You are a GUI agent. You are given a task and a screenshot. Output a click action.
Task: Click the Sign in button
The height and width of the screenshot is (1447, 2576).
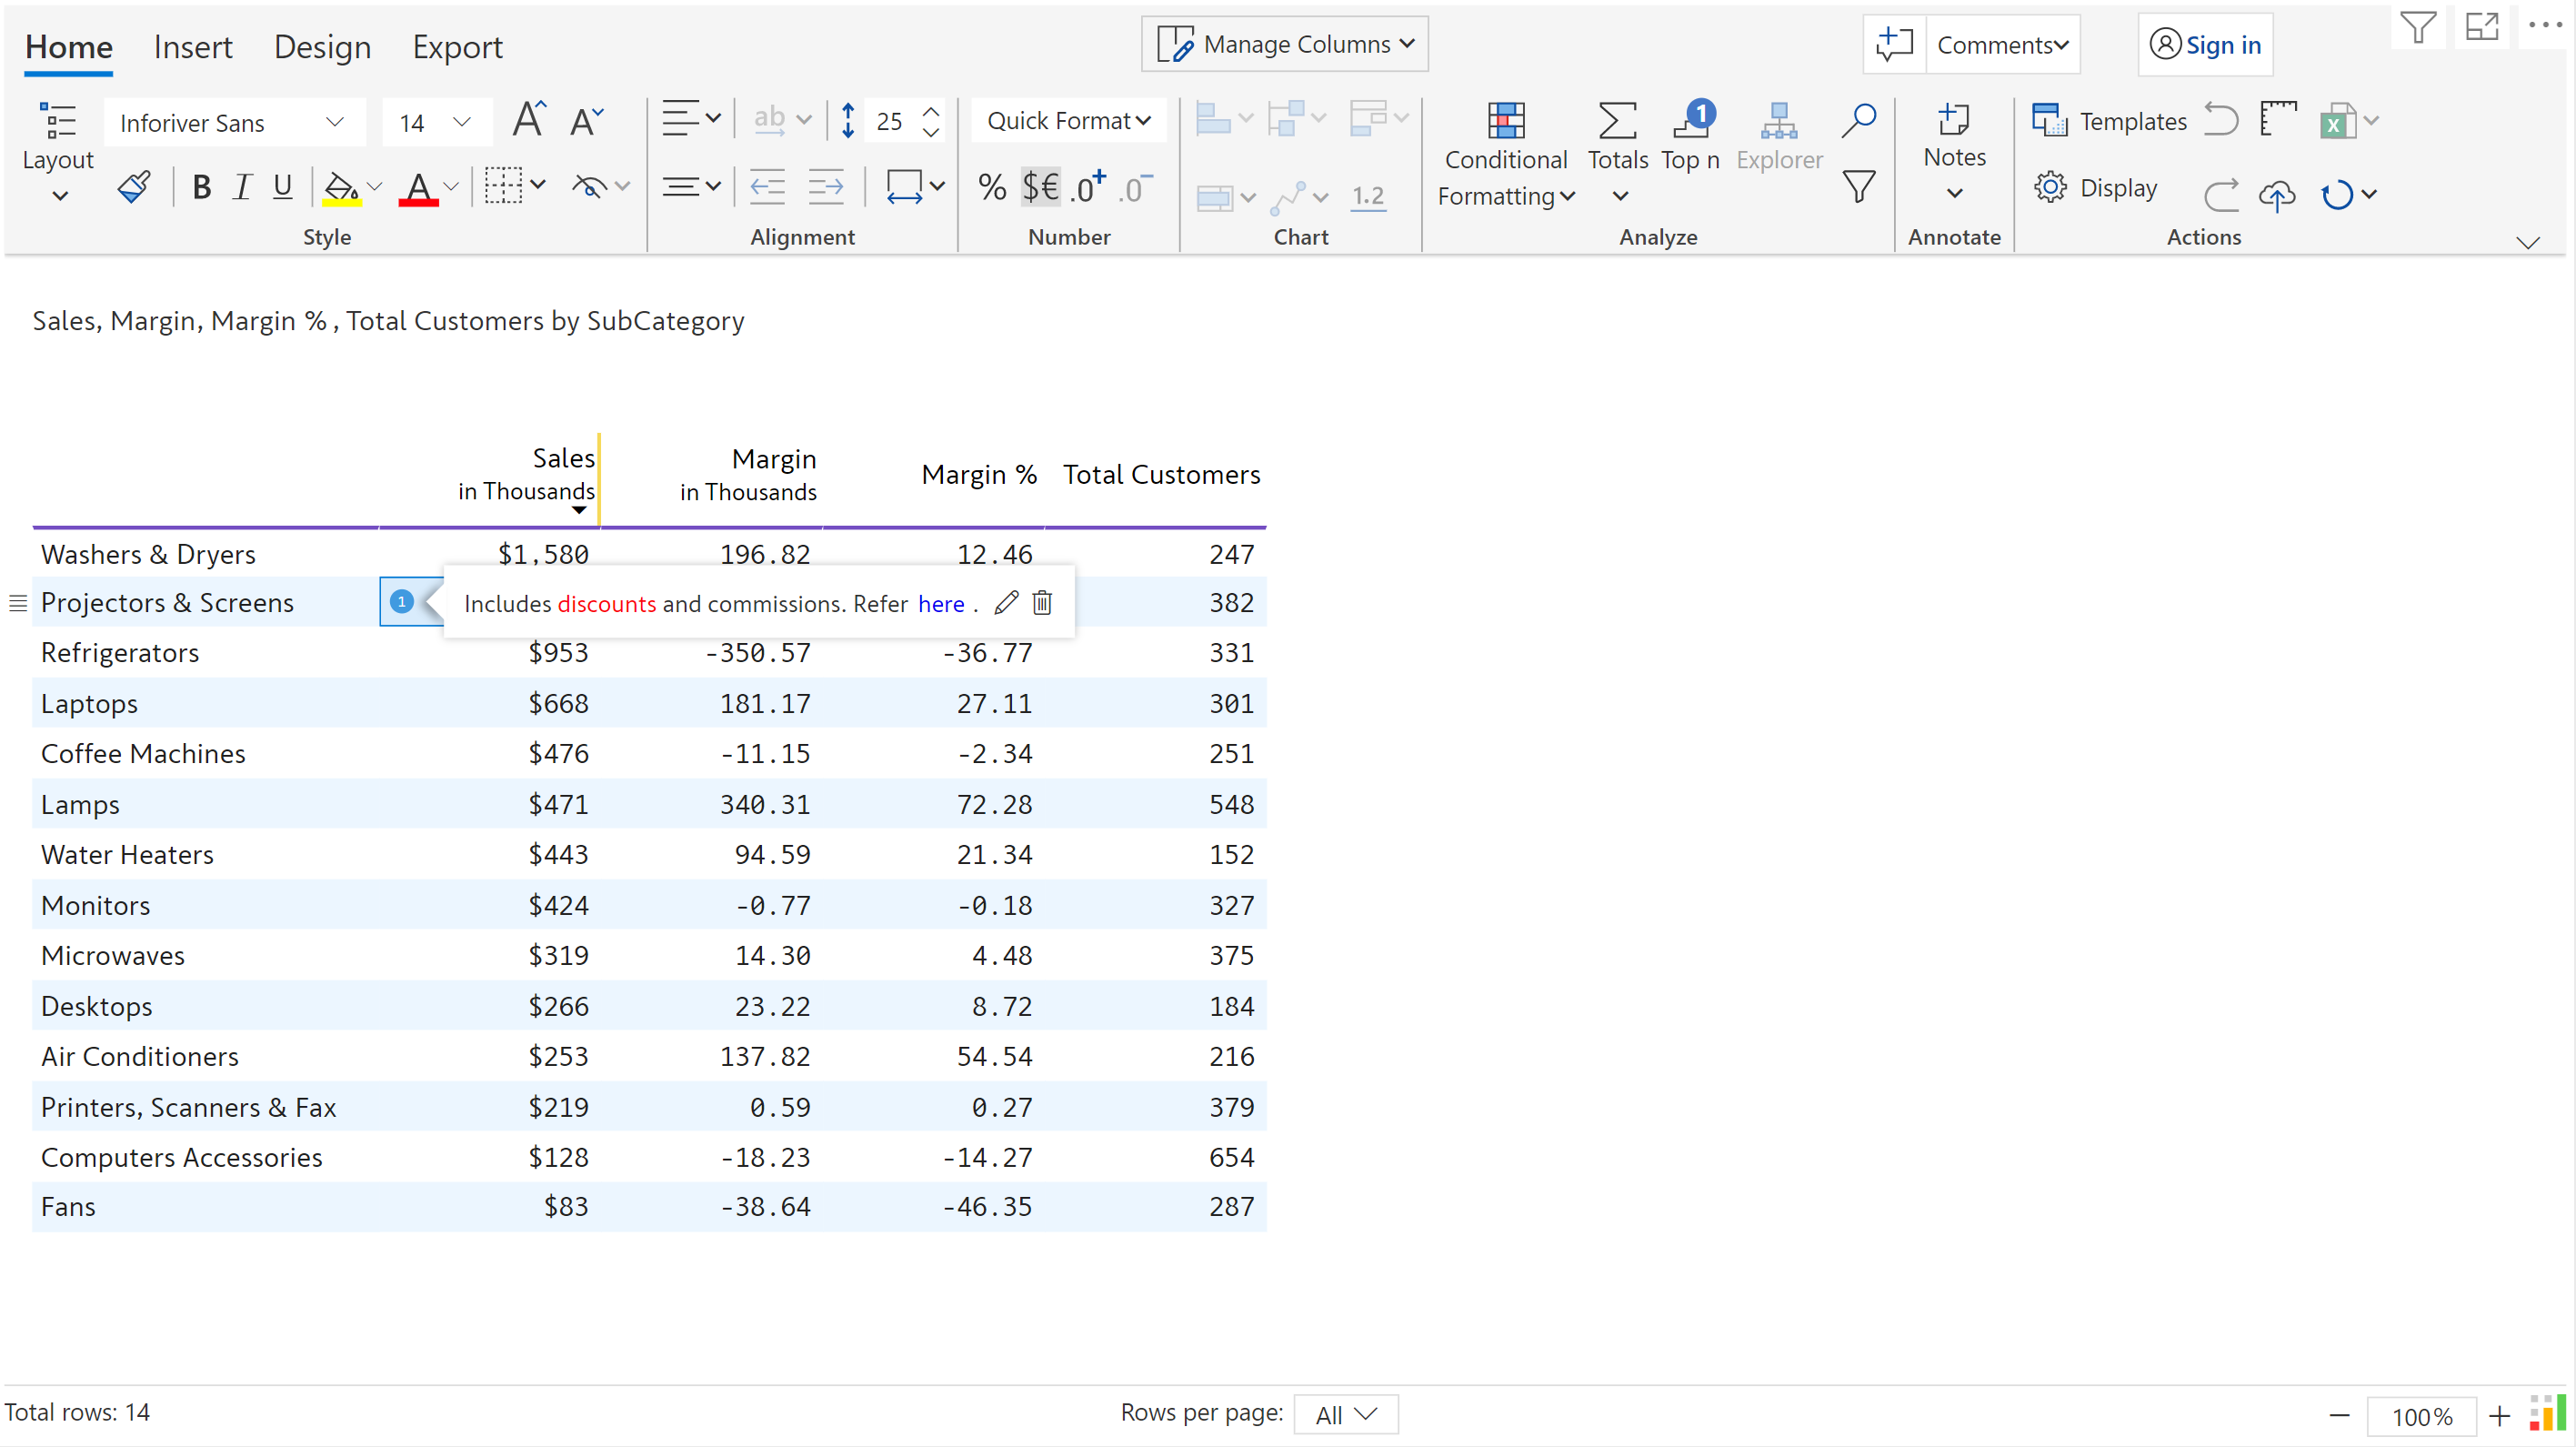click(x=2205, y=45)
